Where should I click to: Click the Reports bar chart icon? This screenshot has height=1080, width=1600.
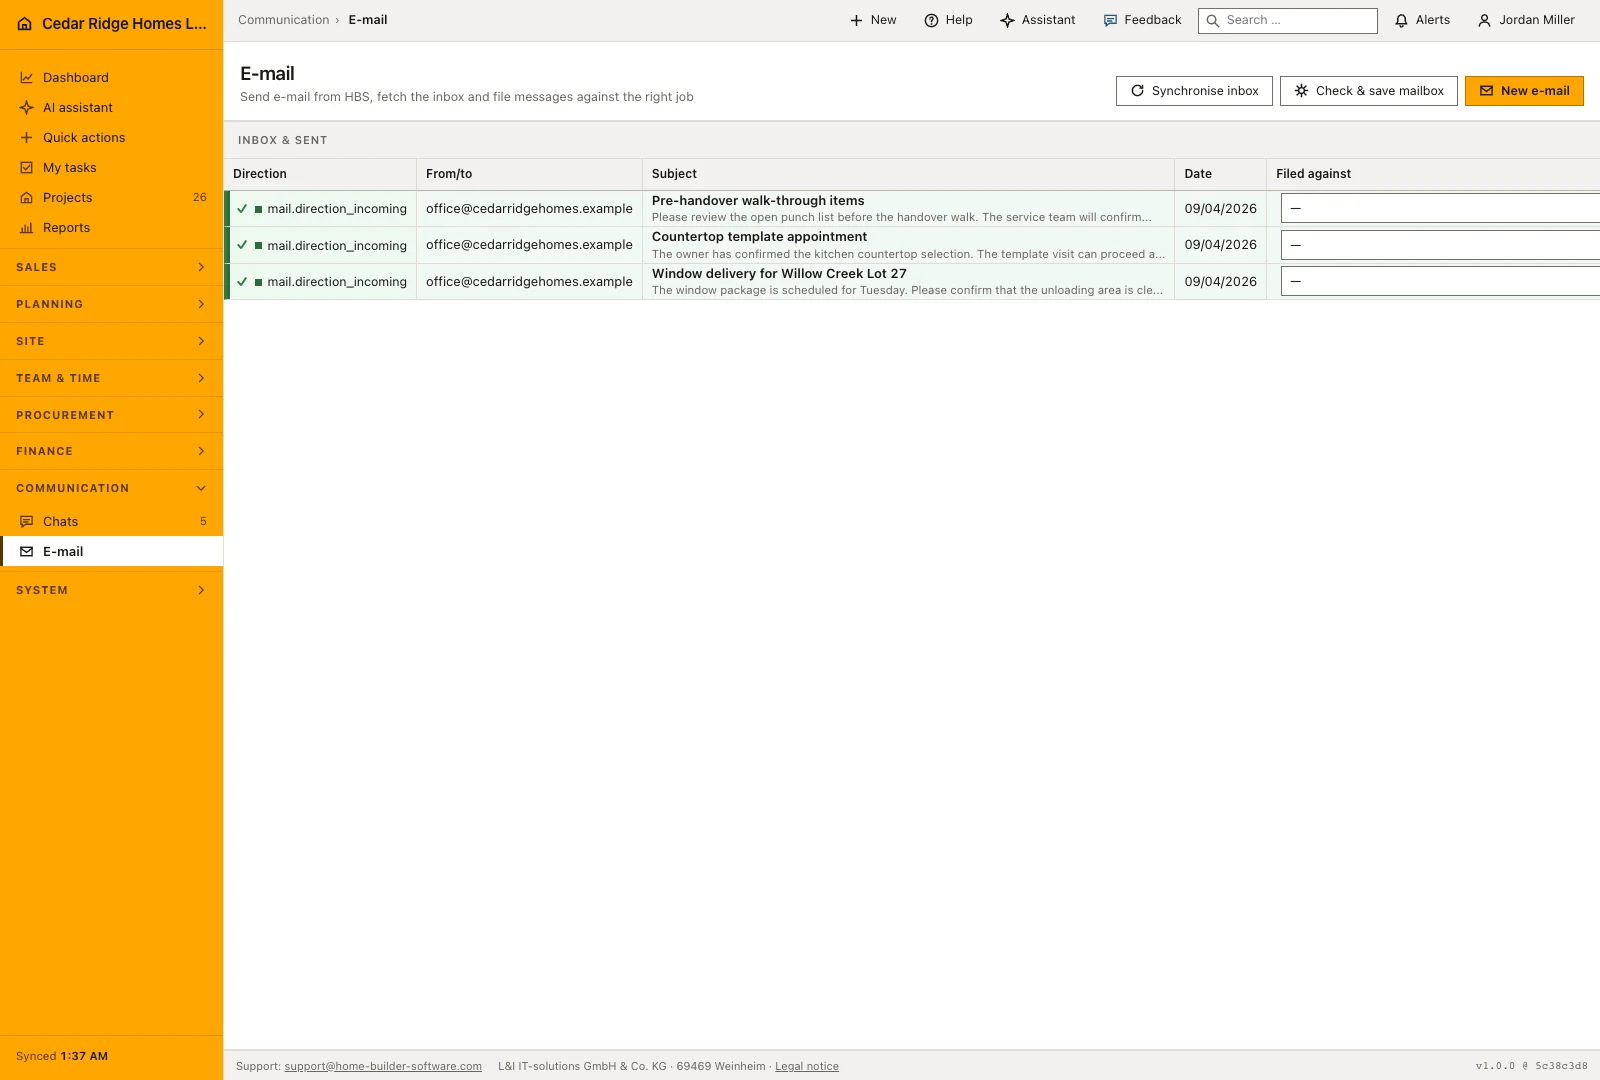pos(27,228)
